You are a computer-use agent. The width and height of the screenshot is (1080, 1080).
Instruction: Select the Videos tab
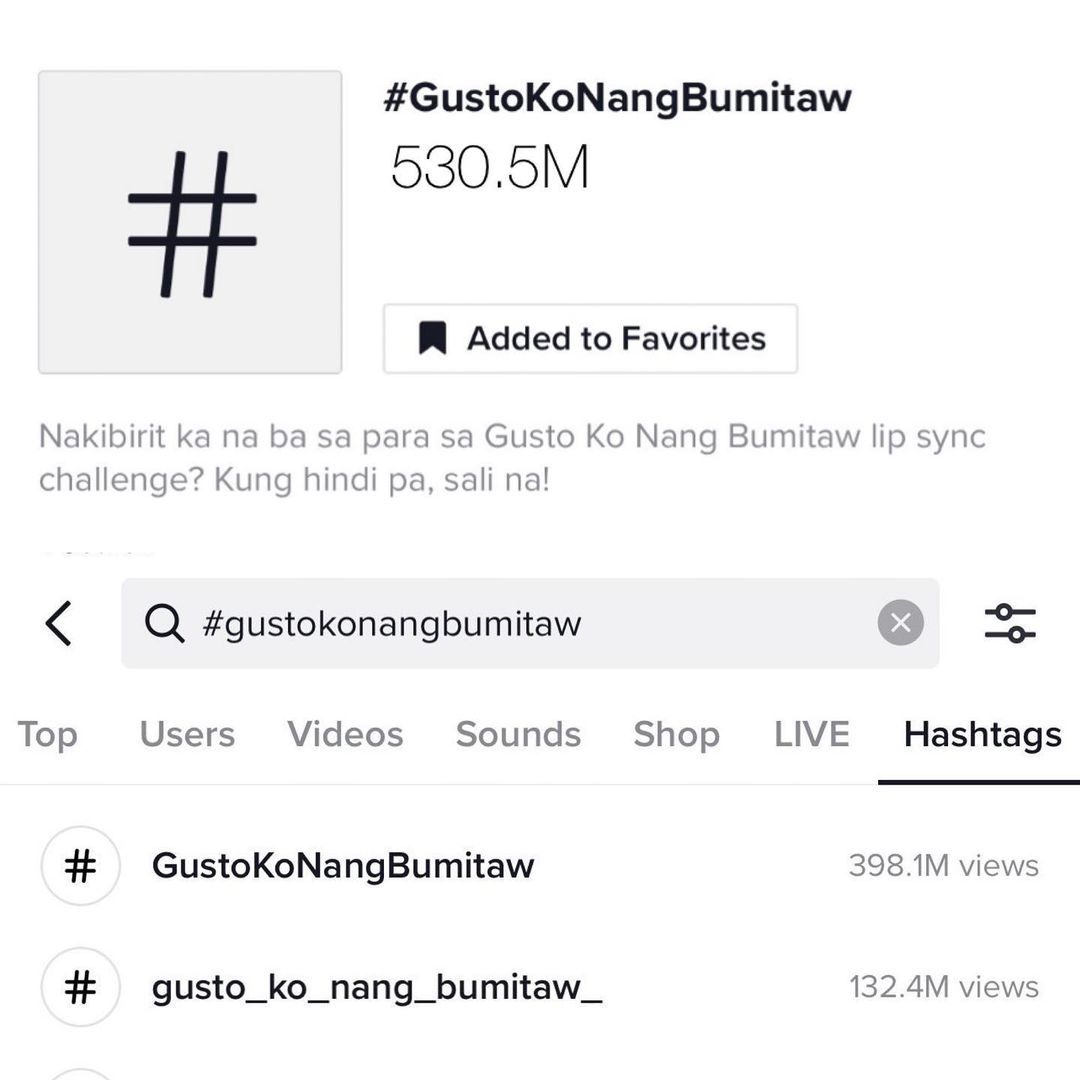[345, 735]
